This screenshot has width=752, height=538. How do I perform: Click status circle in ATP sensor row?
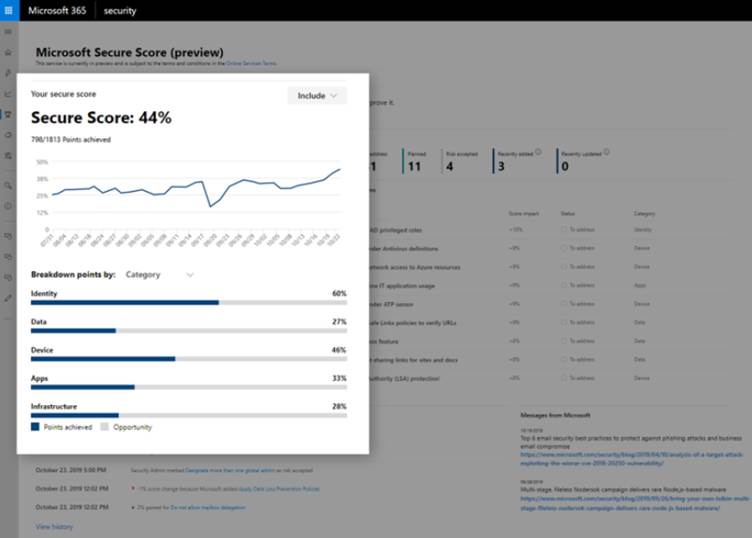tap(564, 304)
